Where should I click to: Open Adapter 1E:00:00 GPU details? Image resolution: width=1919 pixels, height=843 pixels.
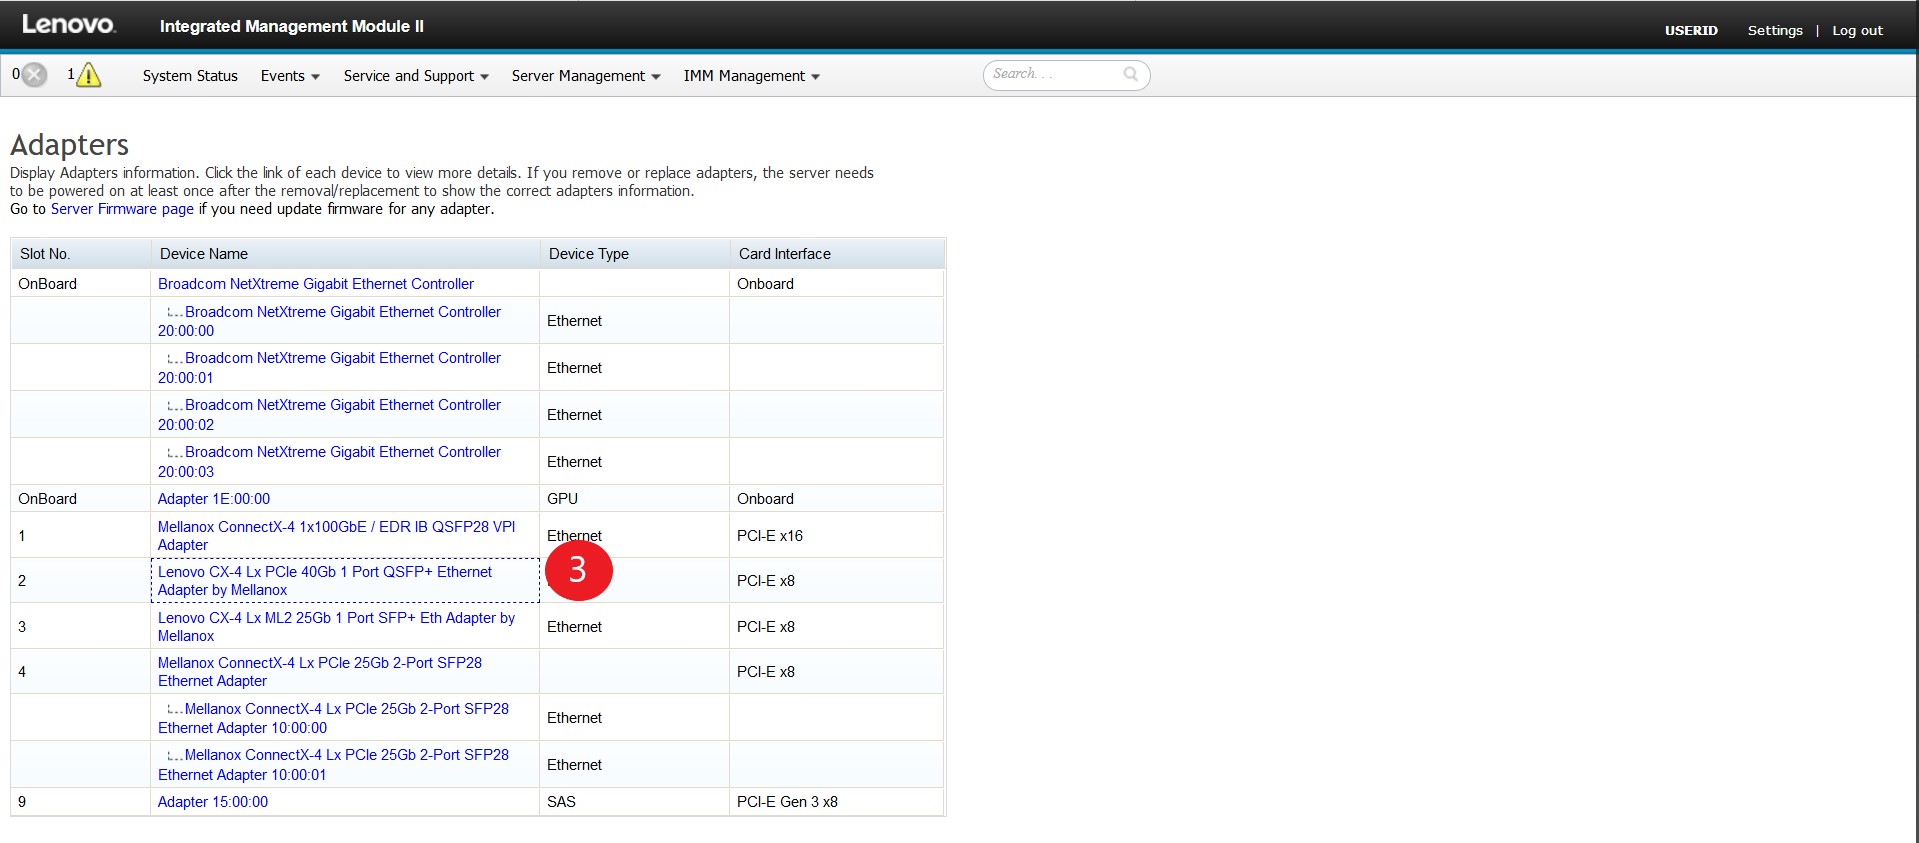point(214,499)
